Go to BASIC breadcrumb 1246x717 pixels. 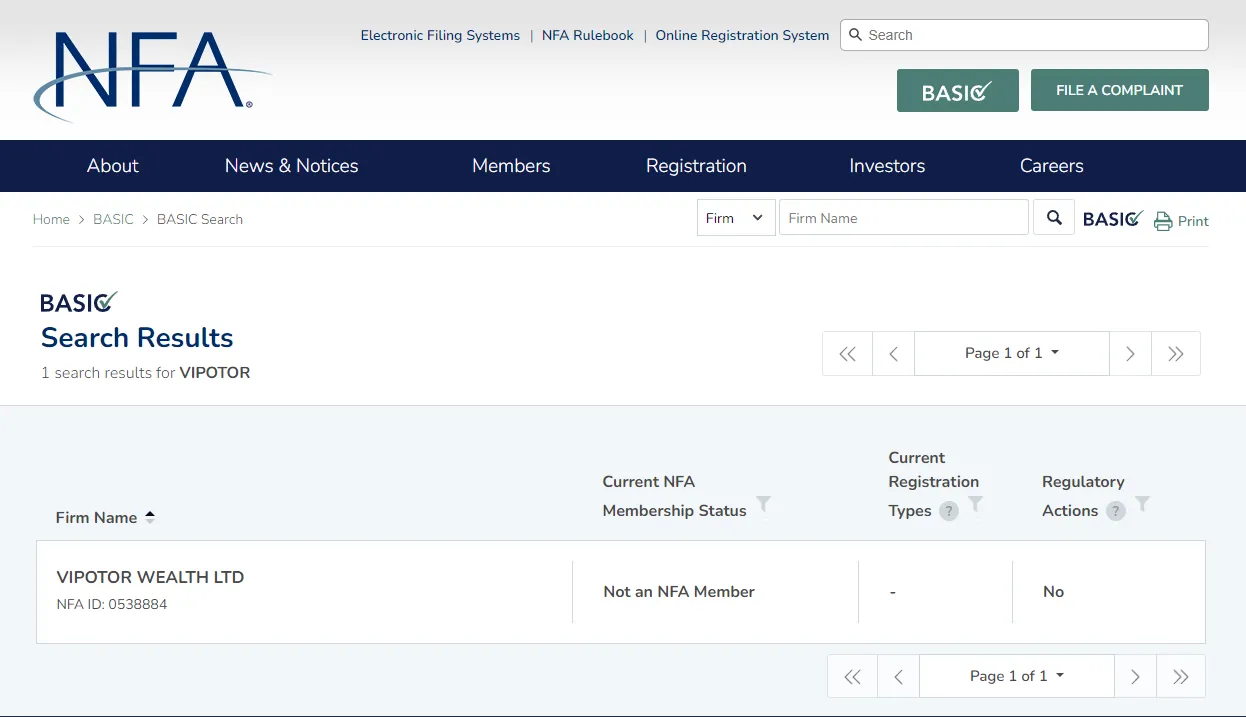[x=113, y=219]
